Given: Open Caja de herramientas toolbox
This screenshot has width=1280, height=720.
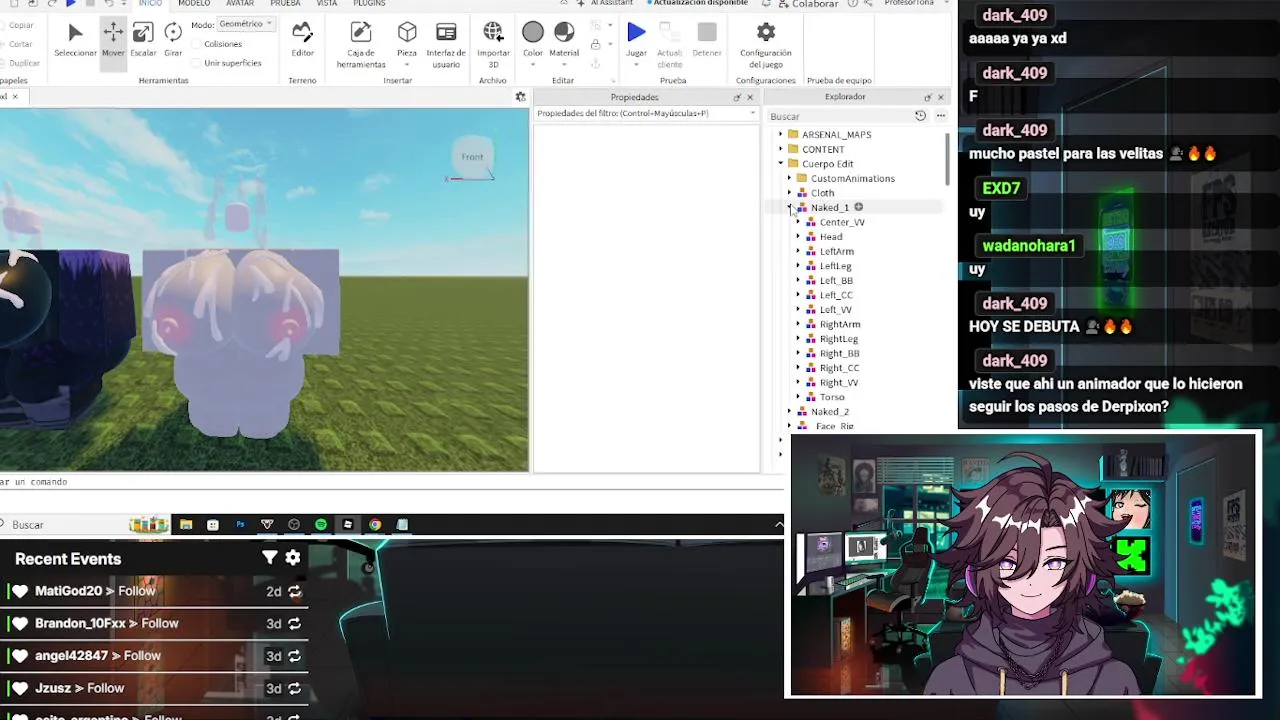Looking at the screenshot, I should [x=361, y=45].
